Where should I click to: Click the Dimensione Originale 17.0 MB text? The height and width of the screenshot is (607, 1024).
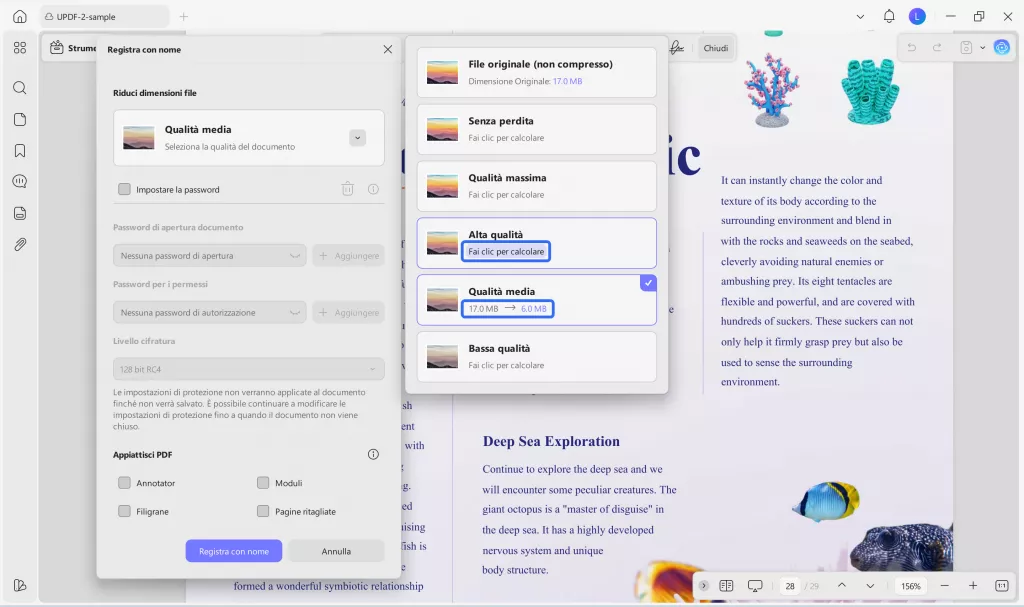coord(525,81)
